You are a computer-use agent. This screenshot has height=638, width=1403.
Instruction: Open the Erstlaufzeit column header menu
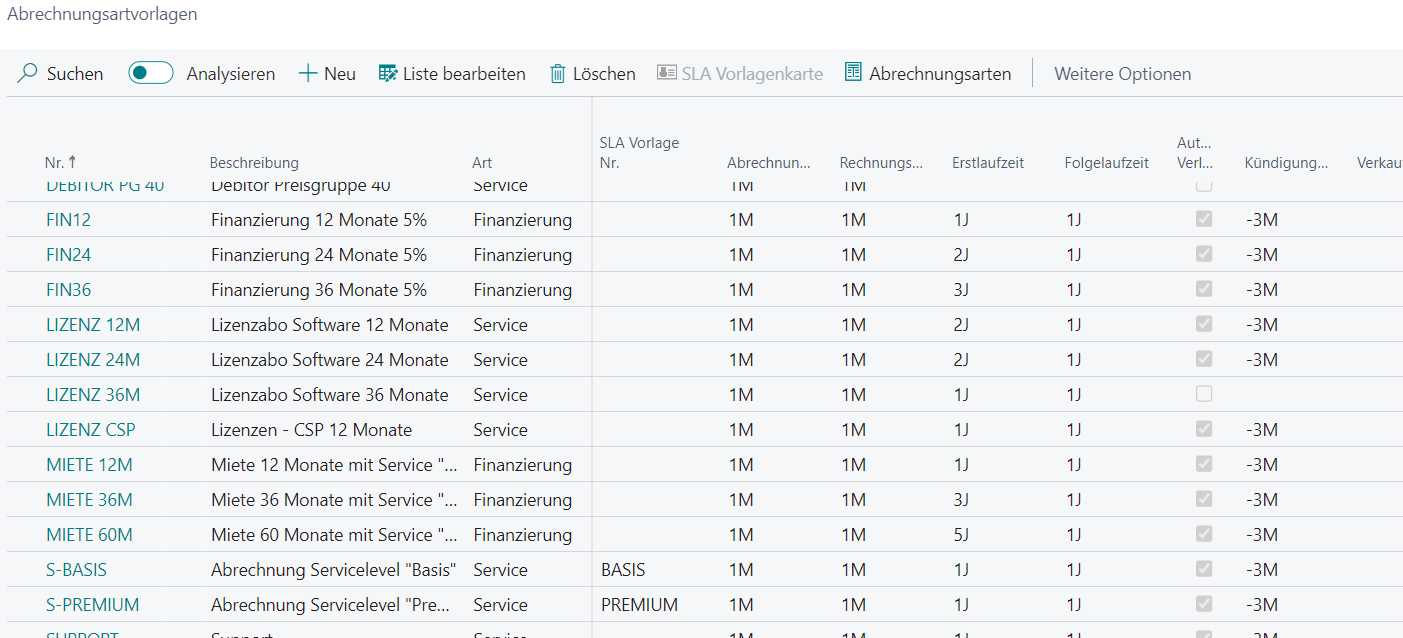pyautogui.click(x=988, y=163)
